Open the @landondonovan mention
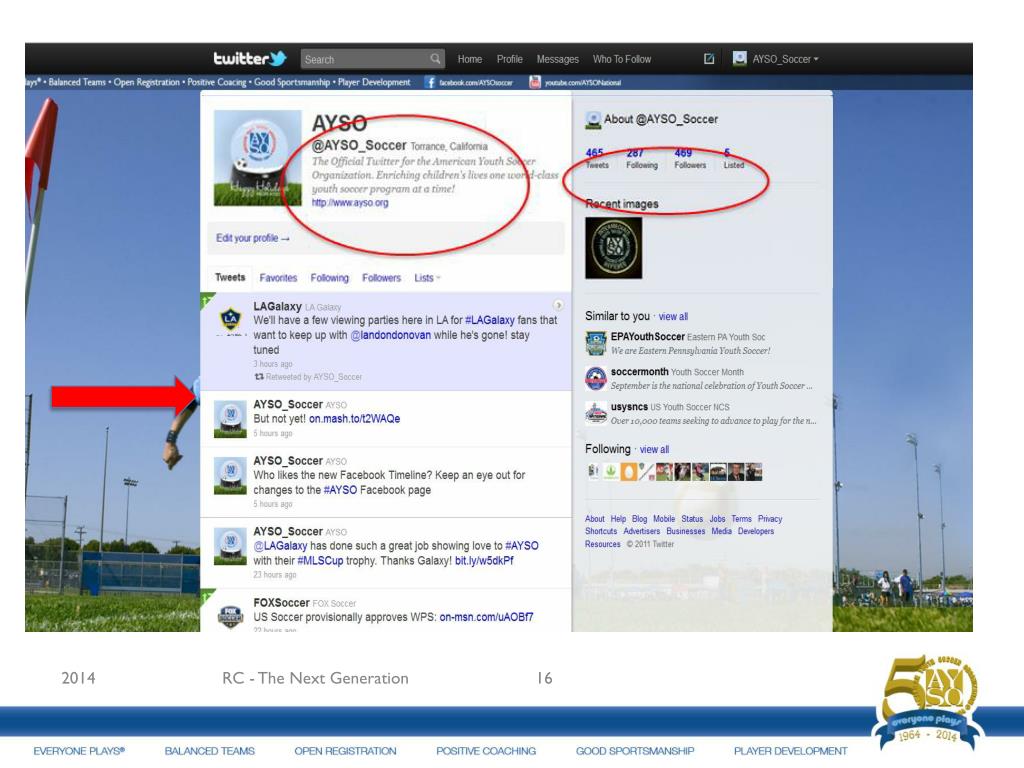1024x768 pixels. click(391, 335)
